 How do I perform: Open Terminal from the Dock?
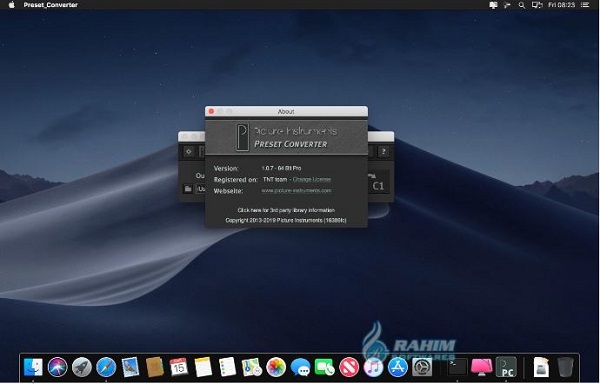457,367
